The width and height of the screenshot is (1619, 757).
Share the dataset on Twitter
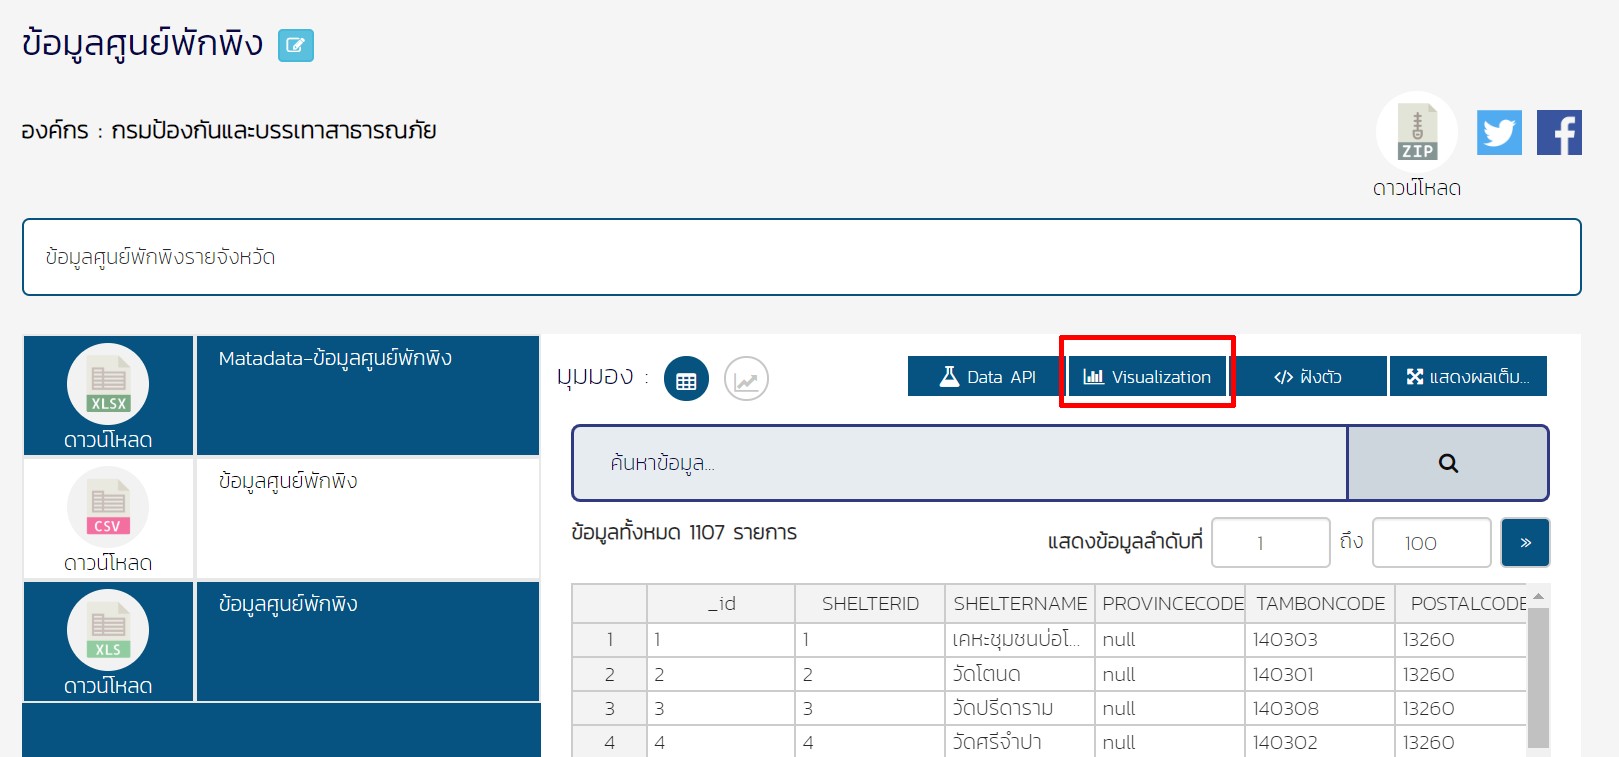tap(1499, 132)
